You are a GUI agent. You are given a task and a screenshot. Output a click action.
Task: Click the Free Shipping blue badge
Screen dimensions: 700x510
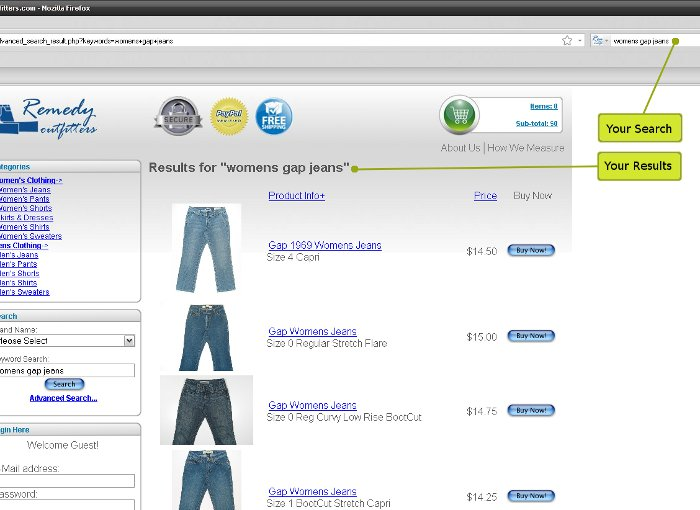(x=274, y=116)
